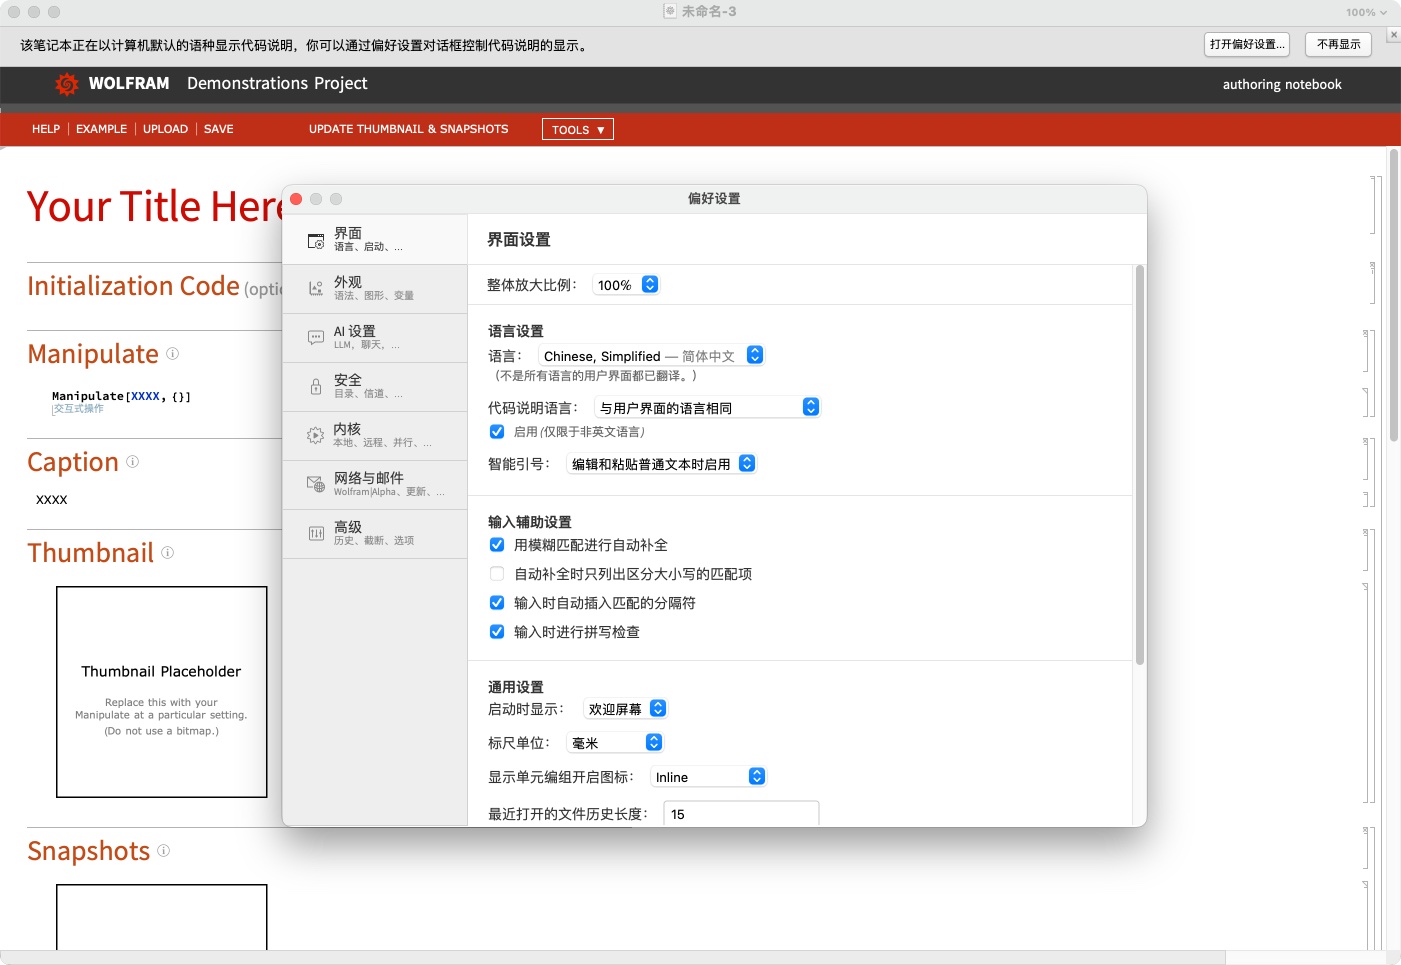
Task: Click the 最近打开的文件历史长度 input field
Action: (x=742, y=814)
